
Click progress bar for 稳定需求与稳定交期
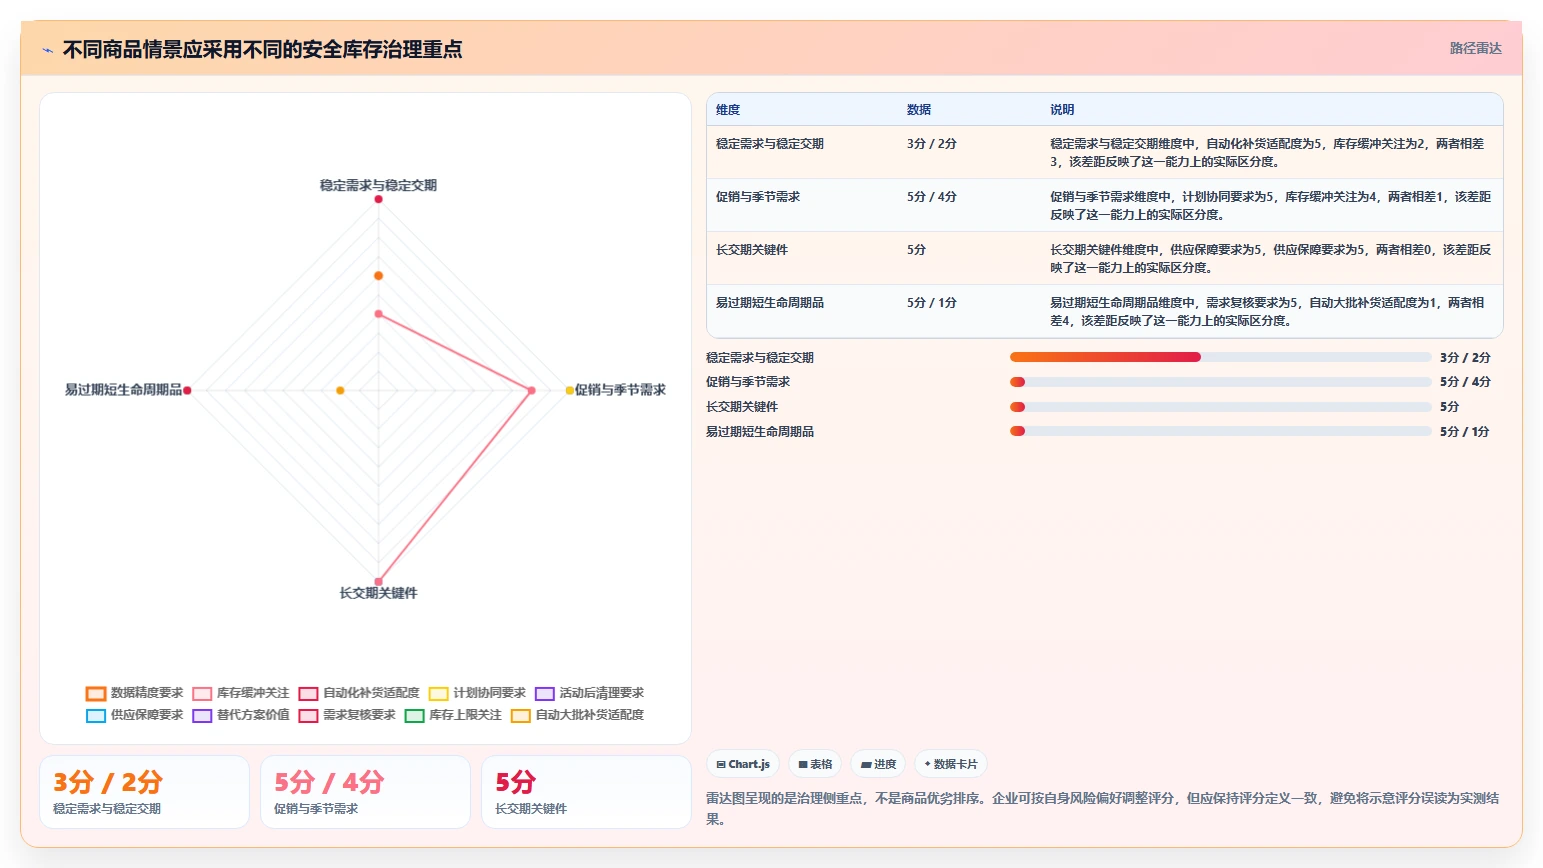[x=1221, y=357]
